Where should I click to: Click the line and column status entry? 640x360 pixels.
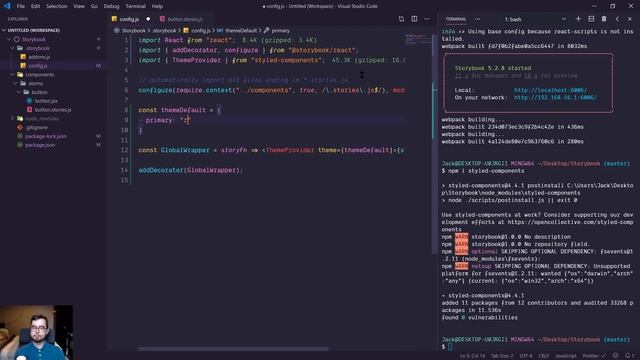tap(472, 356)
